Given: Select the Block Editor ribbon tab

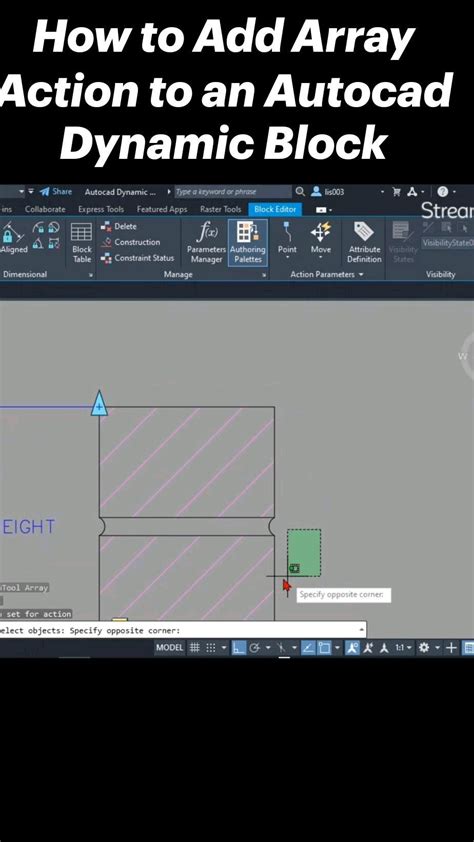Looking at the screenshot, I should pos(275,209).
